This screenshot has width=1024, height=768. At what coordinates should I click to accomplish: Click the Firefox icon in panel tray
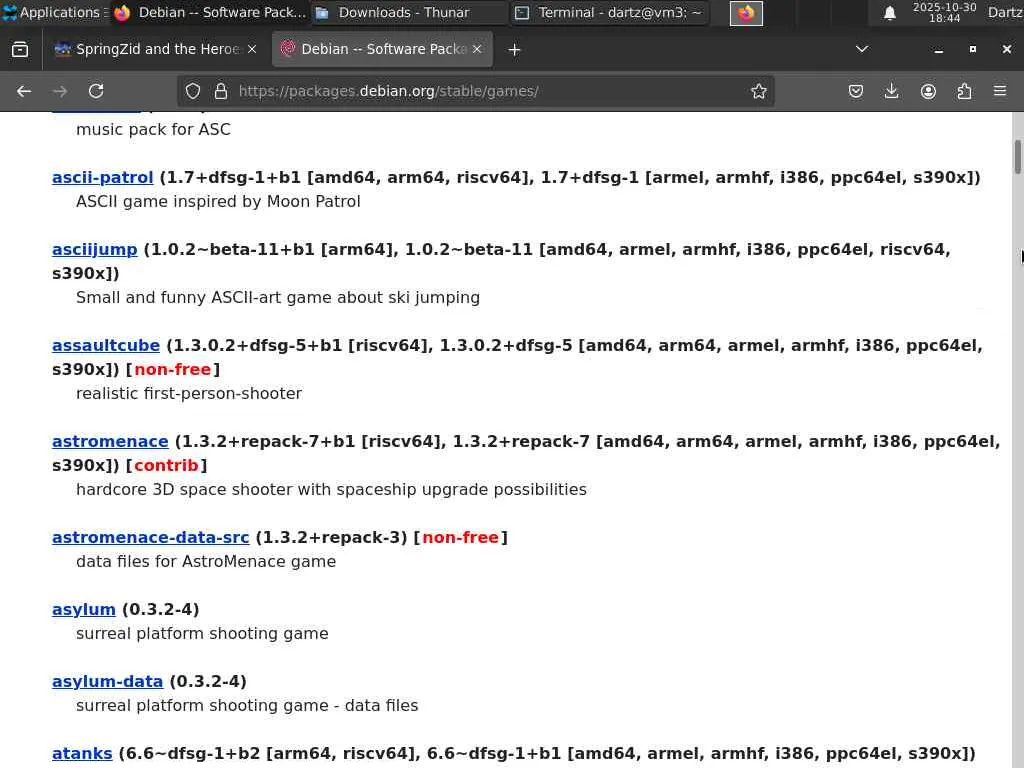tap(746, 13)
